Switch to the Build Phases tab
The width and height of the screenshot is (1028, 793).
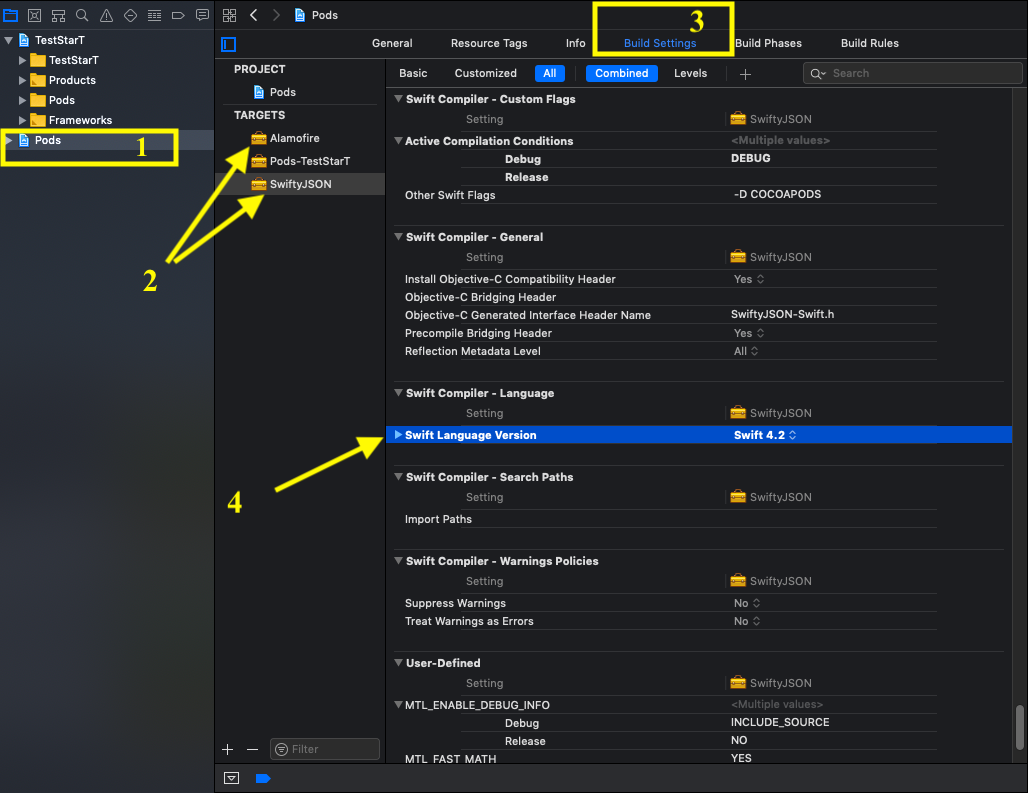tap(768, 43)
